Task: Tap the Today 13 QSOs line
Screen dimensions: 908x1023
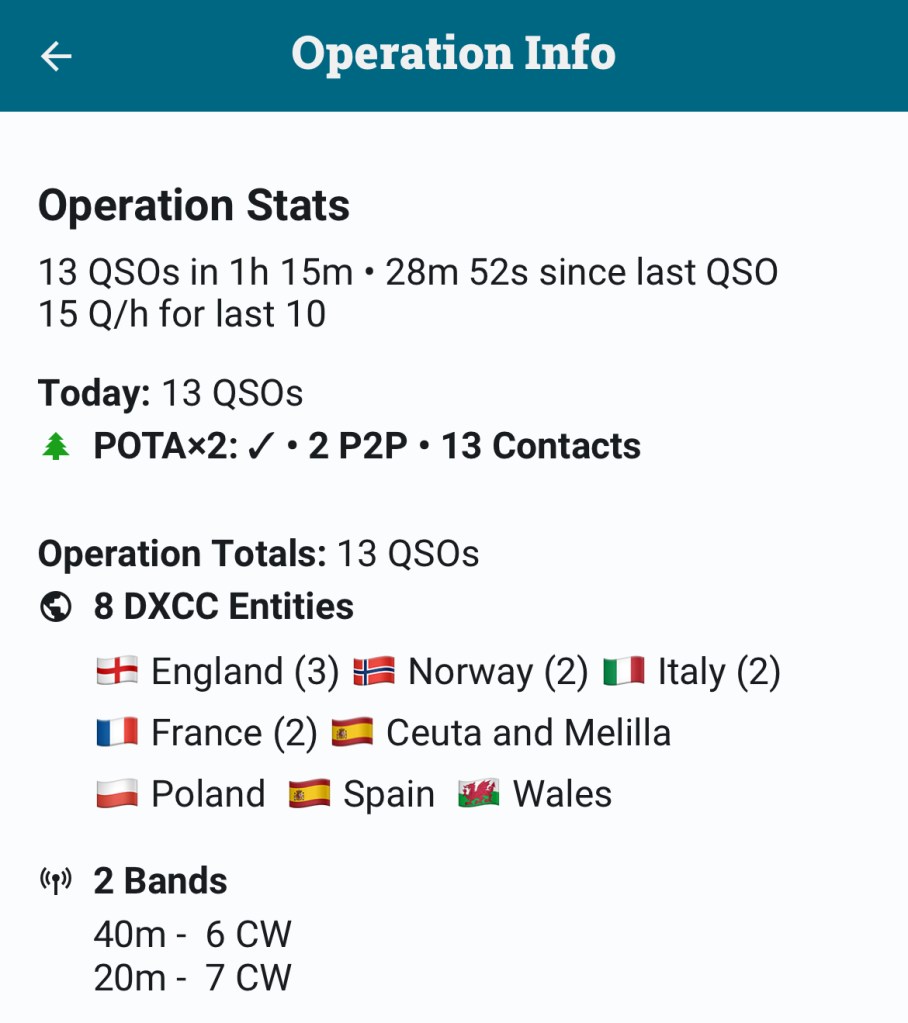Action: (x=170, y=393)
